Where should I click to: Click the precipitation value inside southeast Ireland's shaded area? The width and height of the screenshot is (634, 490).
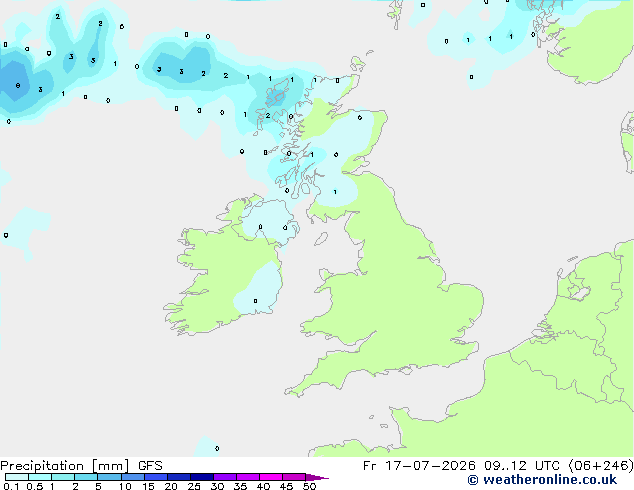tap(255, 301)
